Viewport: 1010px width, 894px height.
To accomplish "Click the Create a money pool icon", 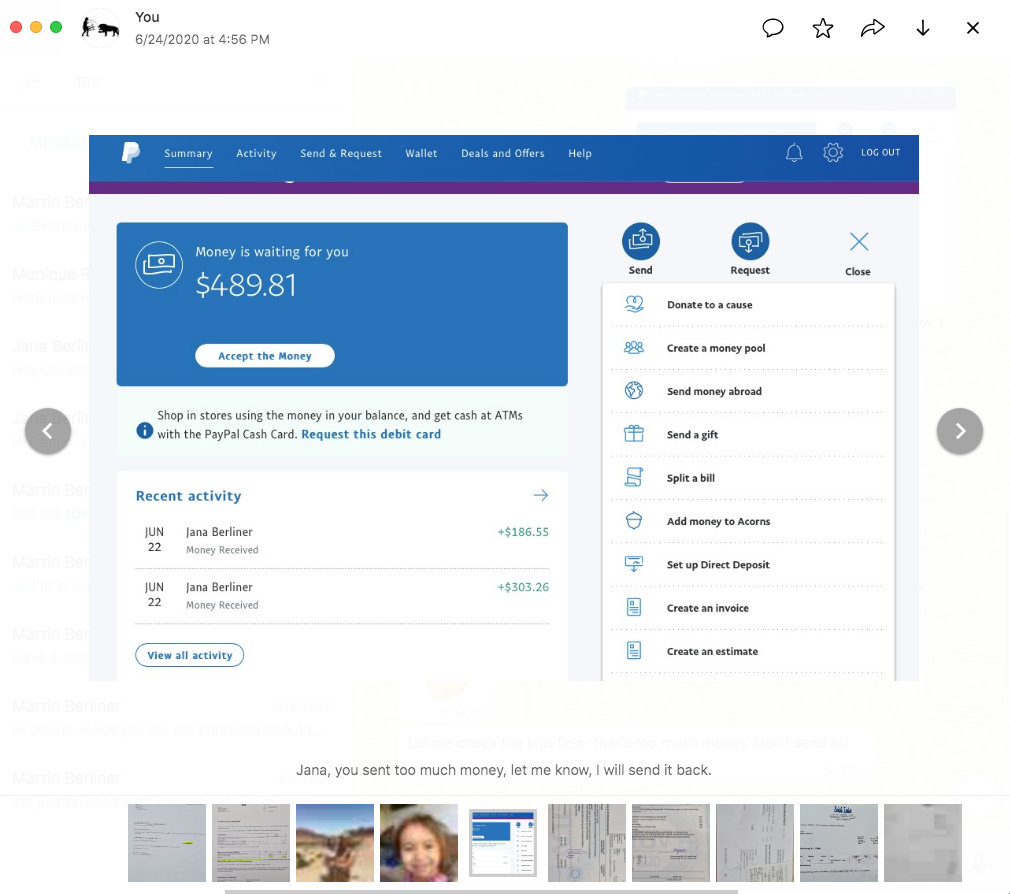I will (634, 348).
